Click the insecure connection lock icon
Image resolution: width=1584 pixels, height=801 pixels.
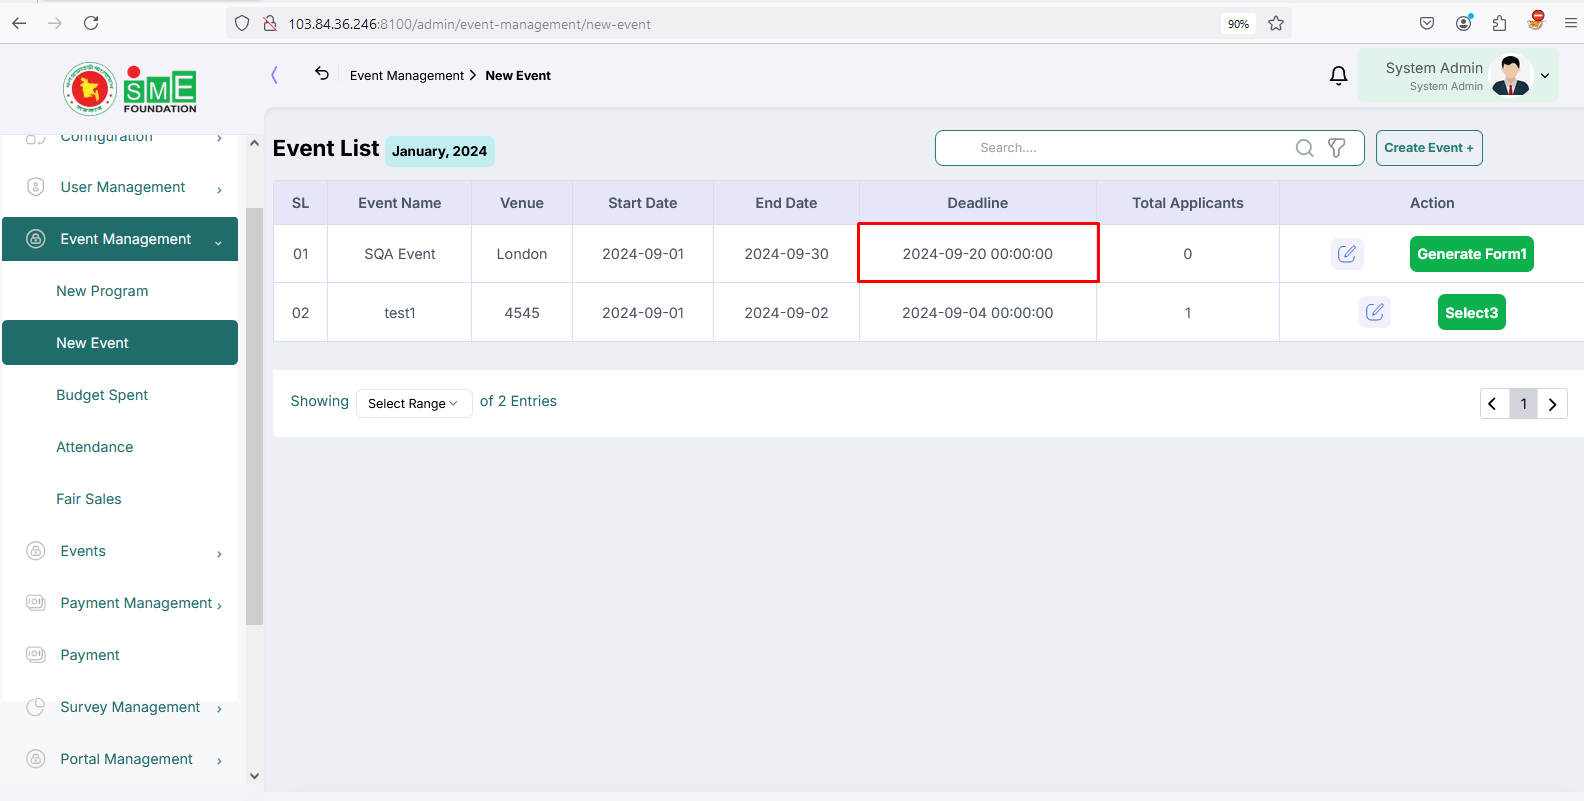(x=269, y=23)
